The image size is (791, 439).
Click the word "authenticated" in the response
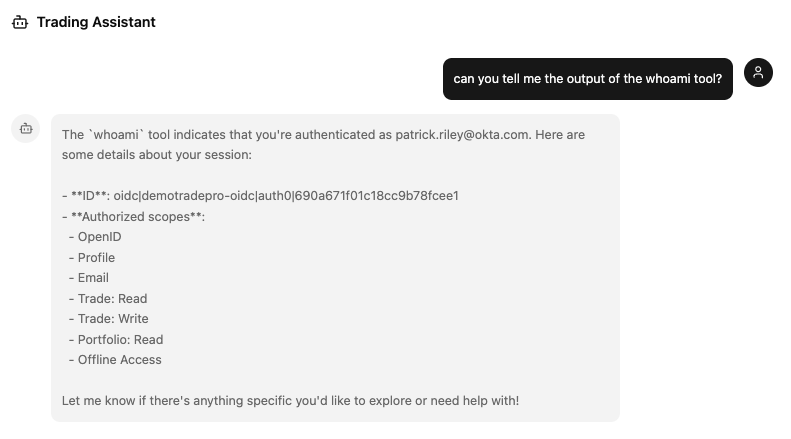pos(344,134)
